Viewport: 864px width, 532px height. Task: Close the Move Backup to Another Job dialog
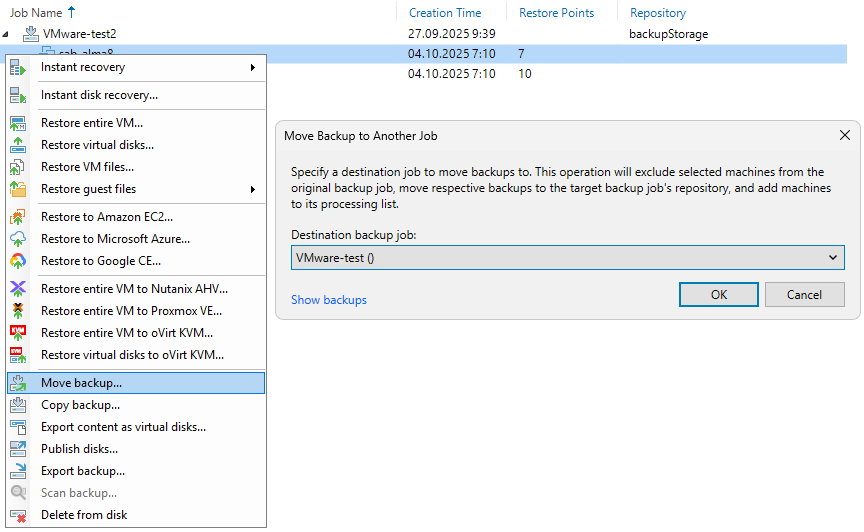pyautogui.click(x=845, y=135)
